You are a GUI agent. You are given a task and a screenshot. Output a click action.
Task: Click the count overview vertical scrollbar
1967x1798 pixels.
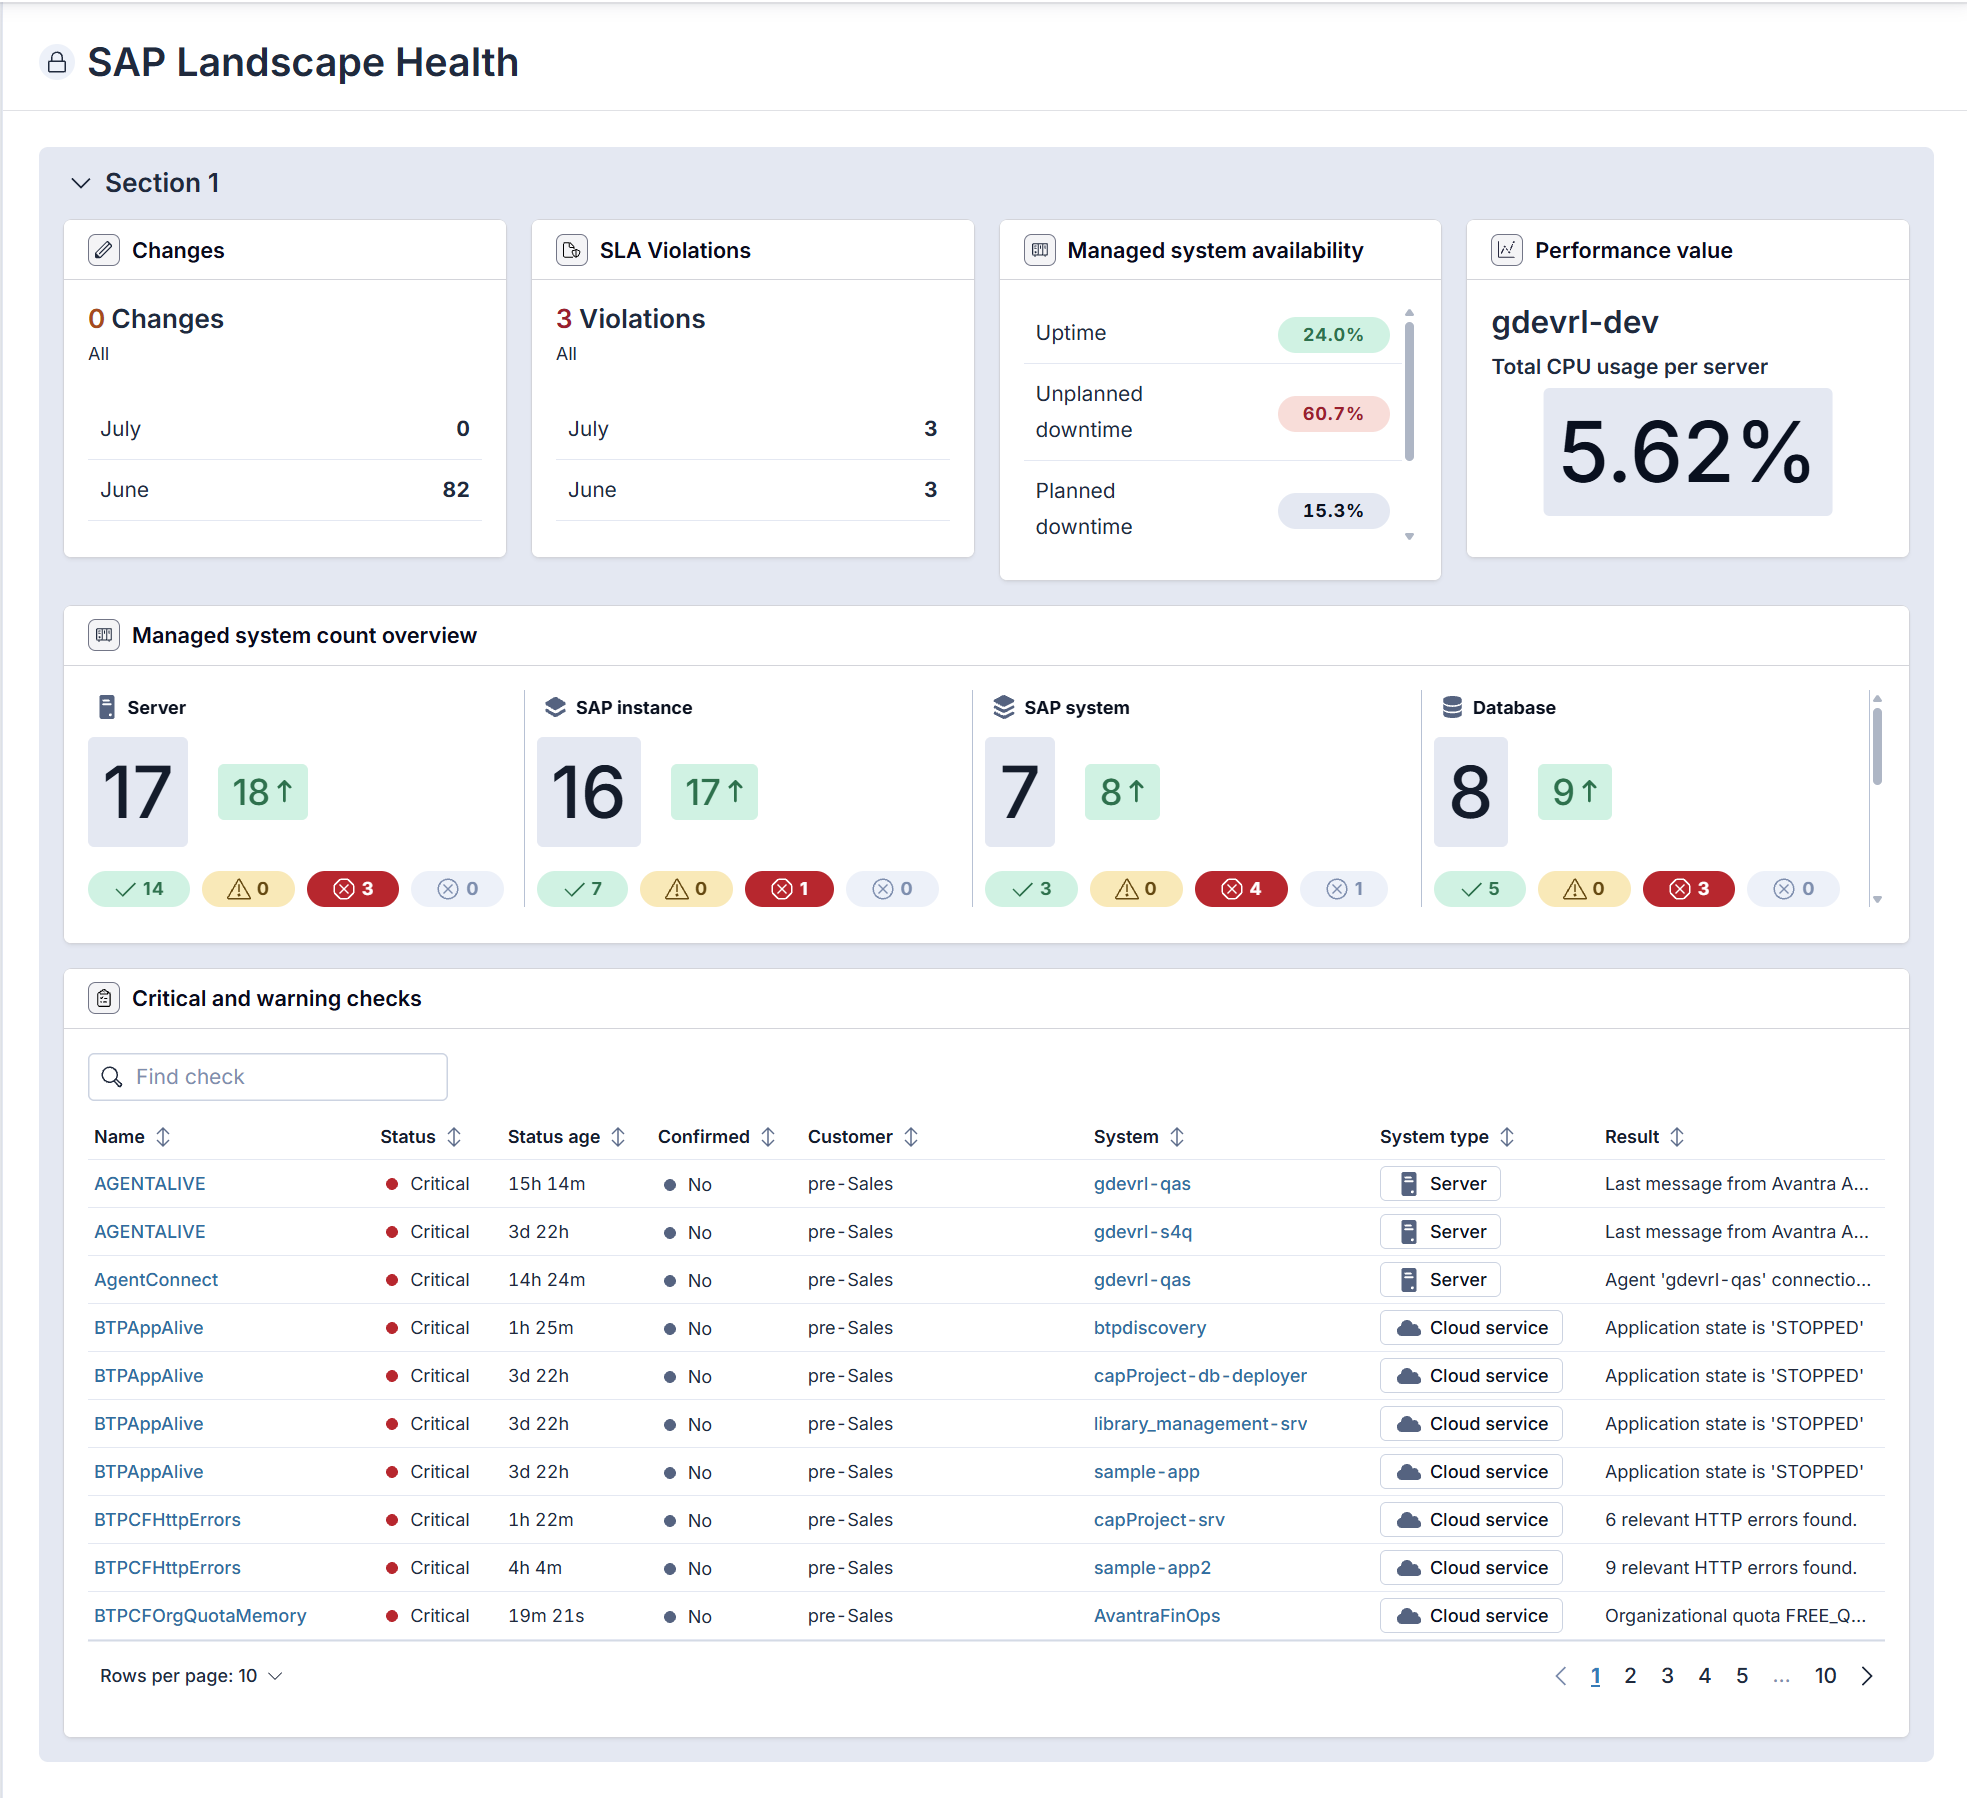coord(1877,746)
